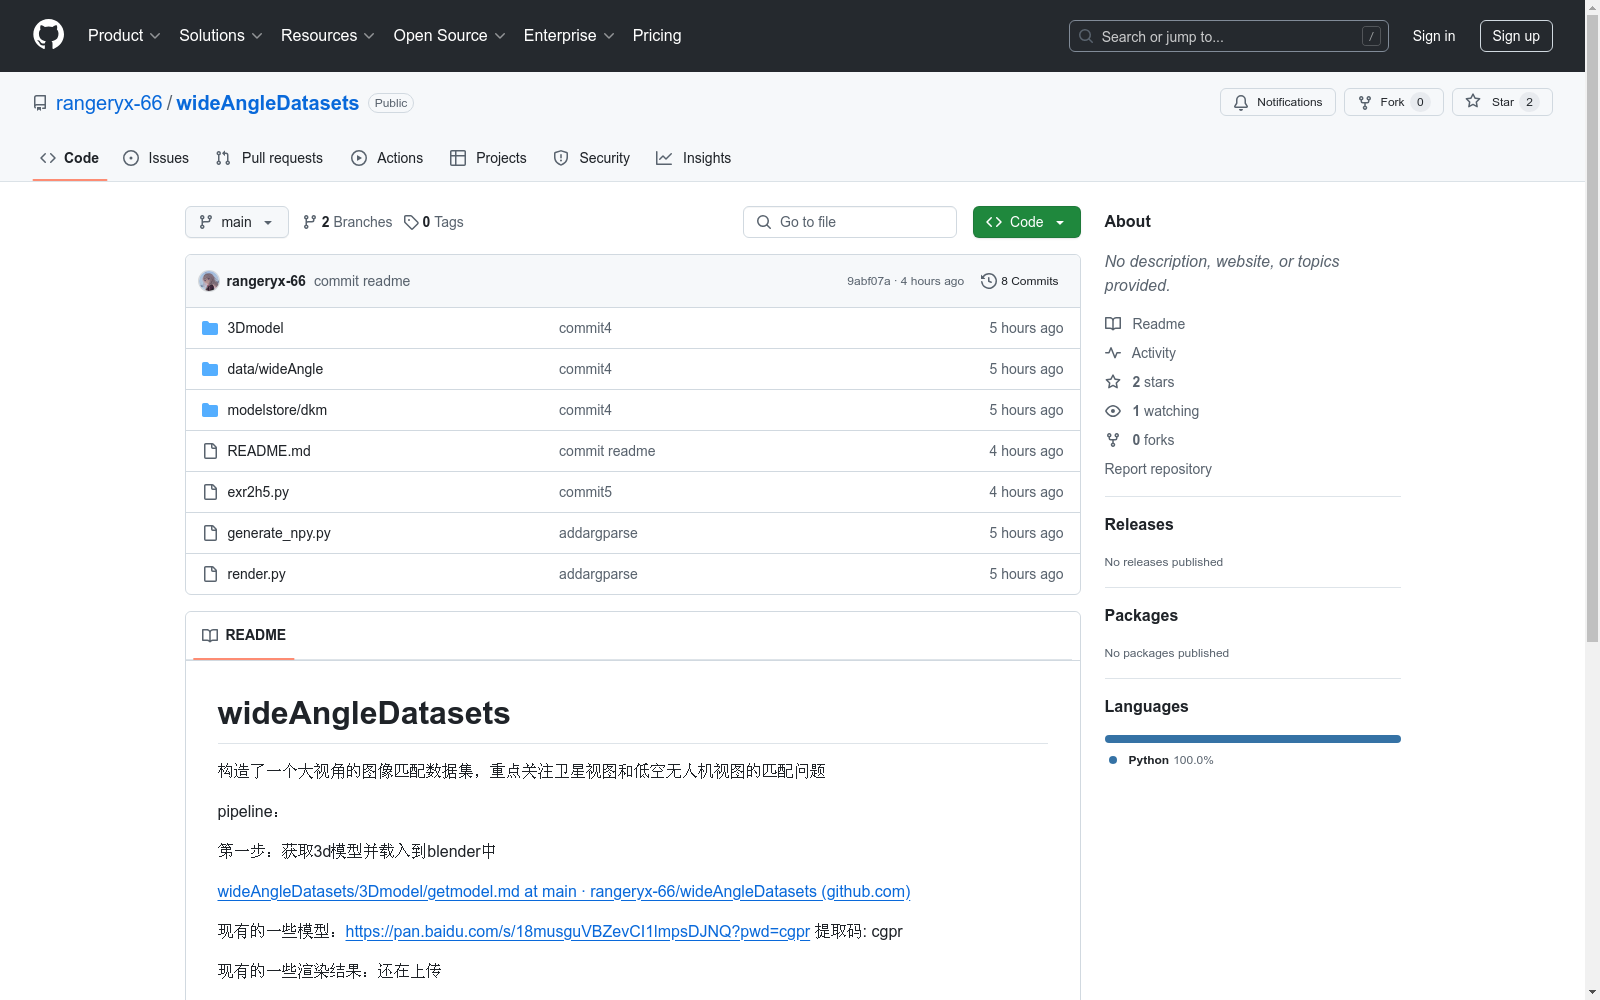Open the Releases section heading
Image resolution: width=1600 pixels, height=1000 pixels.
coord(1139,524)
